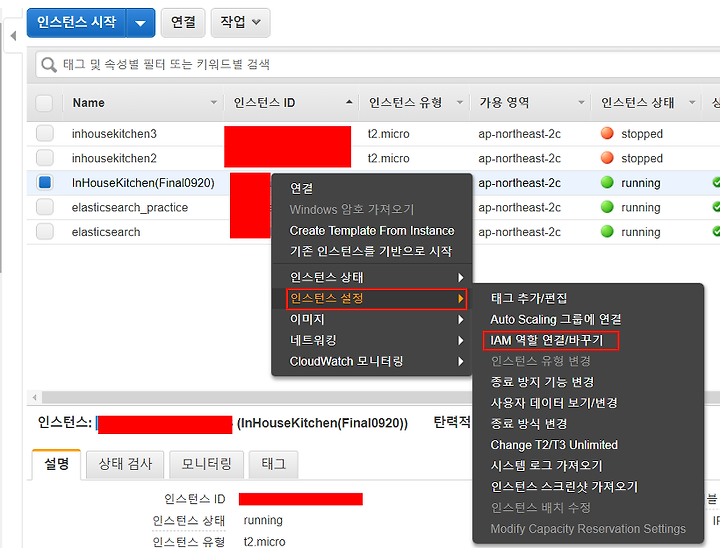Open the 가용 영역 column dropdown
This screenshot has height=548, width=720.
point(581,102)
